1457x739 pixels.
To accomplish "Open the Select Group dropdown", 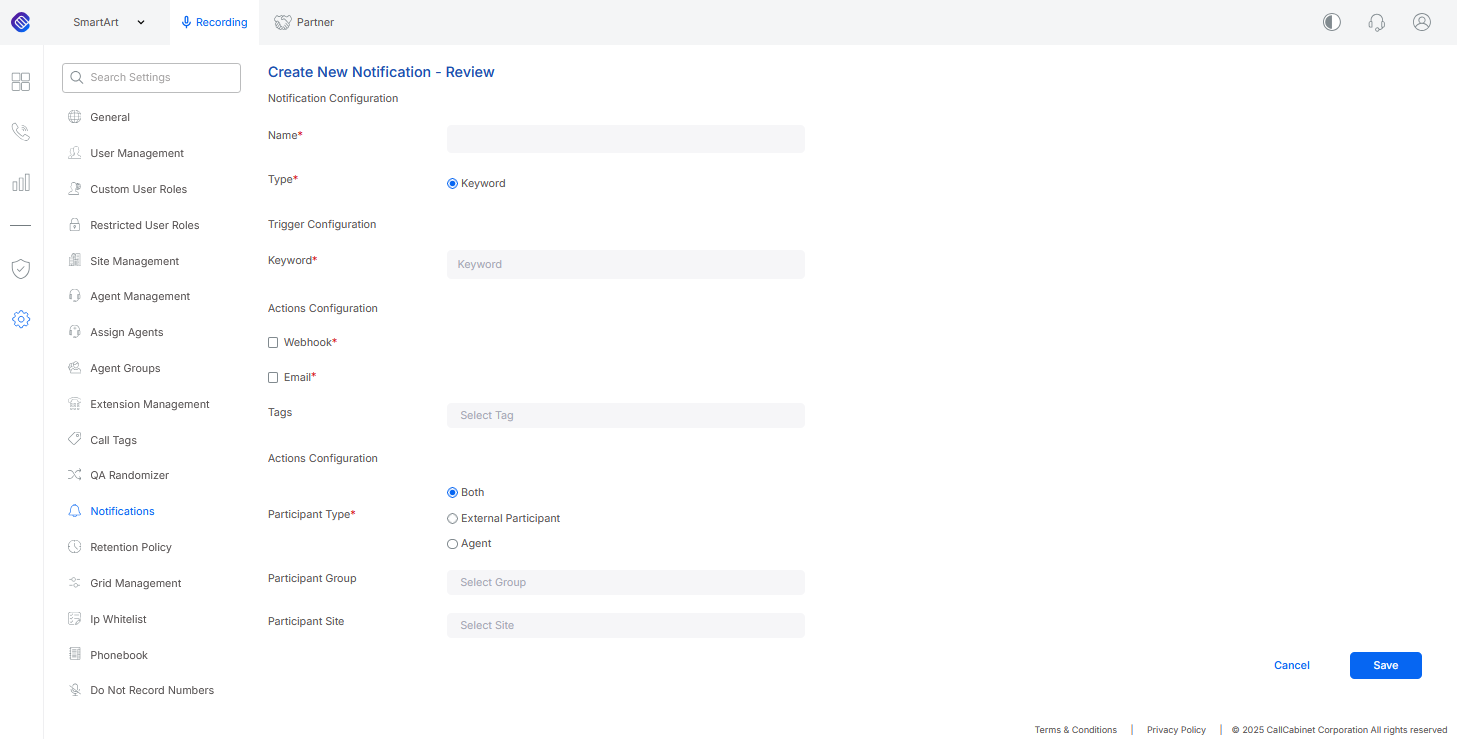I will (626, 582).
